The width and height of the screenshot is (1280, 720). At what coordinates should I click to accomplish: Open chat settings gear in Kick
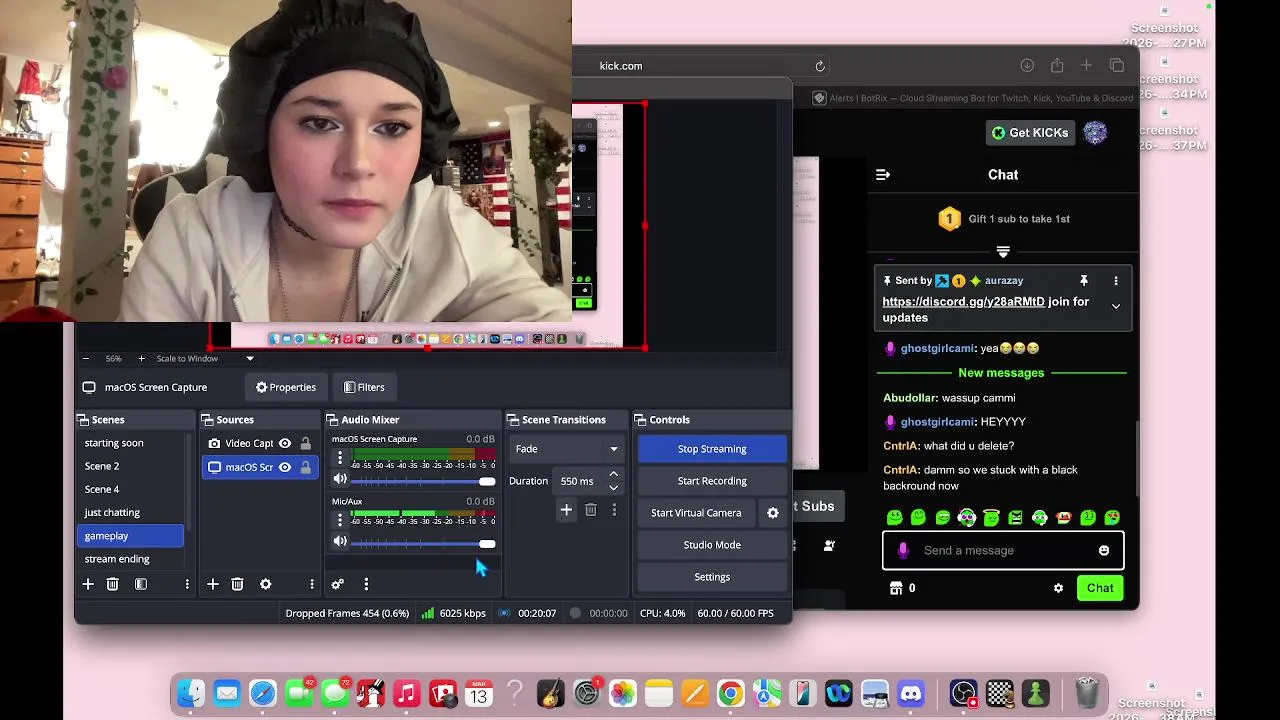[1058, 588]
